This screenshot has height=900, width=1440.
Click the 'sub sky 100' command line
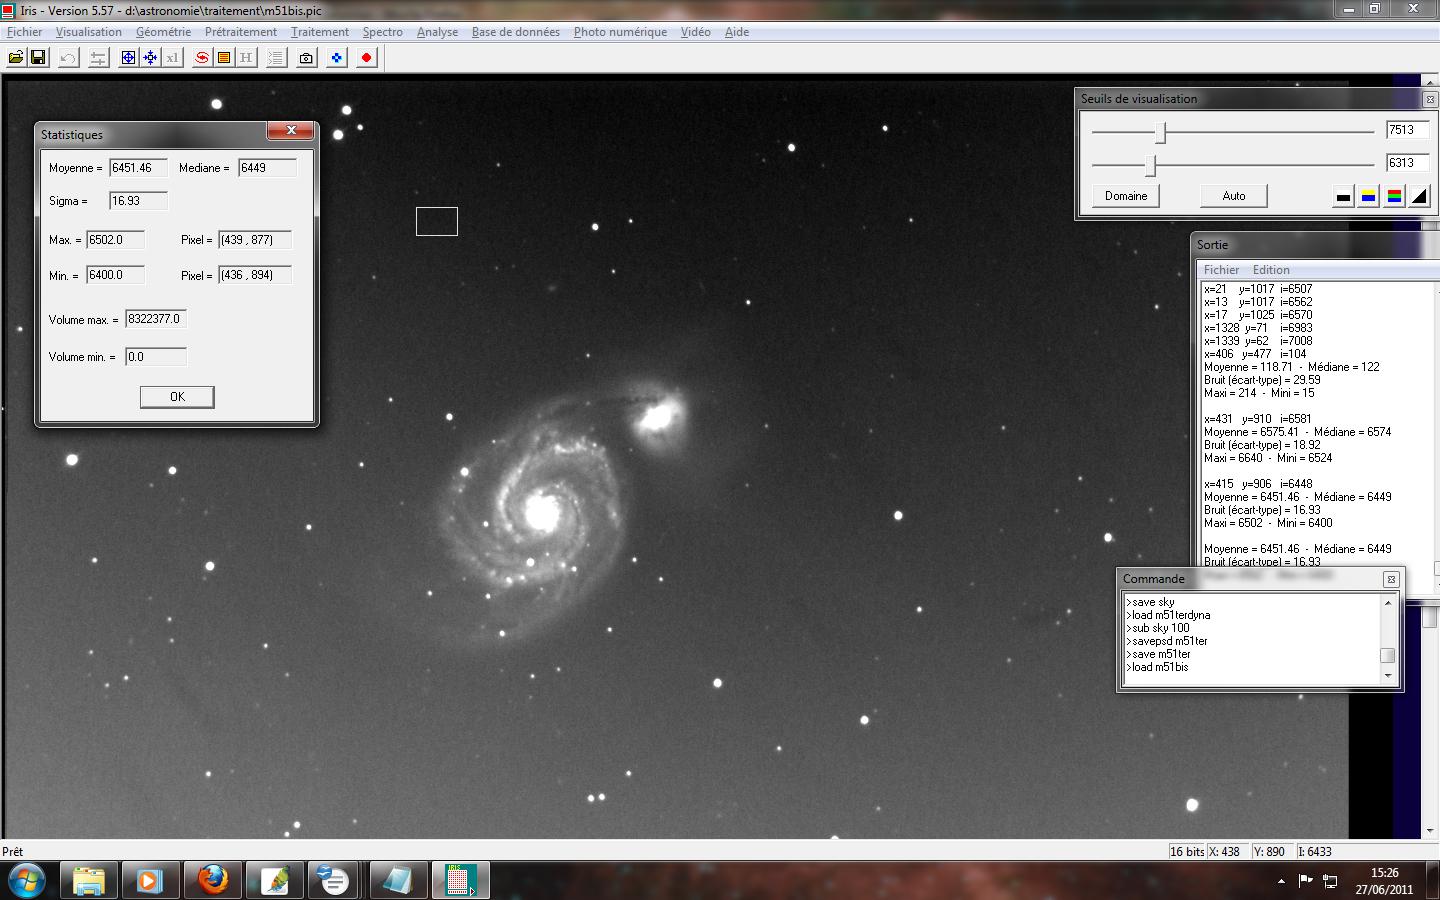(1158, 628)
